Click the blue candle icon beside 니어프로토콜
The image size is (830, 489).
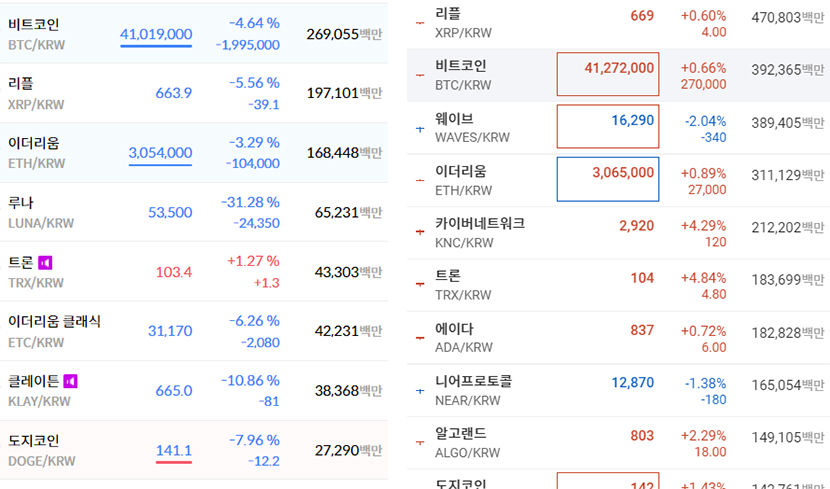pyautogui.click(x=420, y=389)
